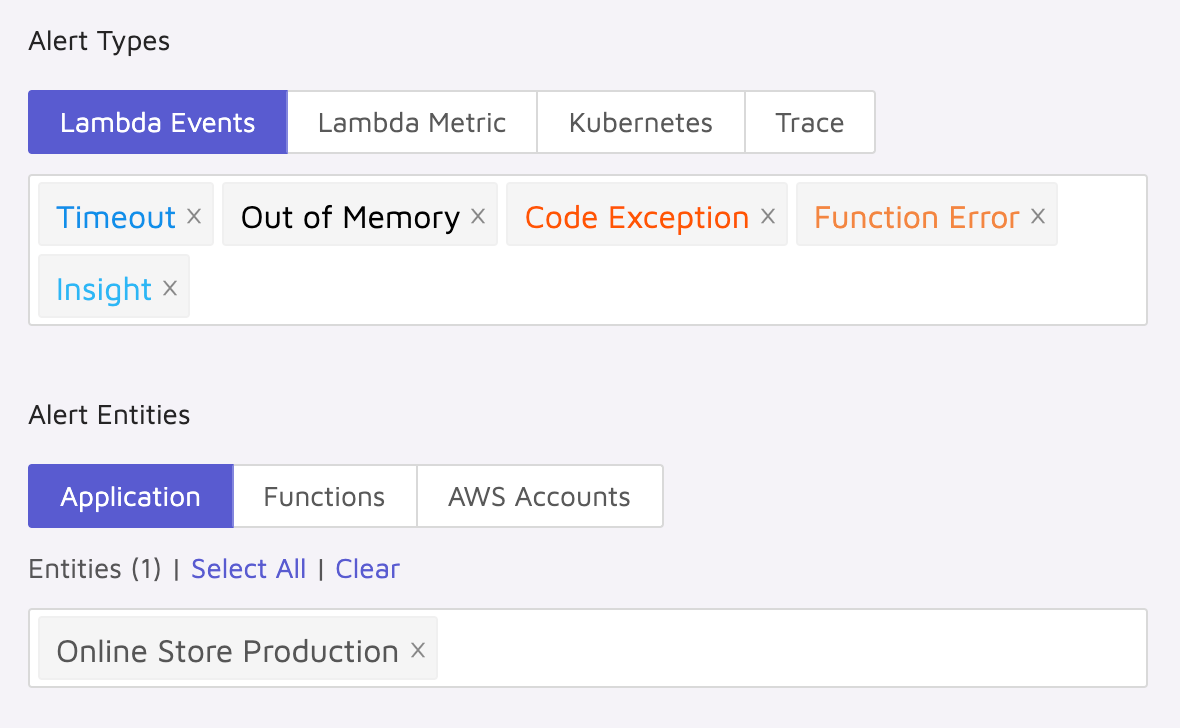This screenshot has width=1180, height=728.
Task: Click the Out of Memory label
Action: coord(350,218)
